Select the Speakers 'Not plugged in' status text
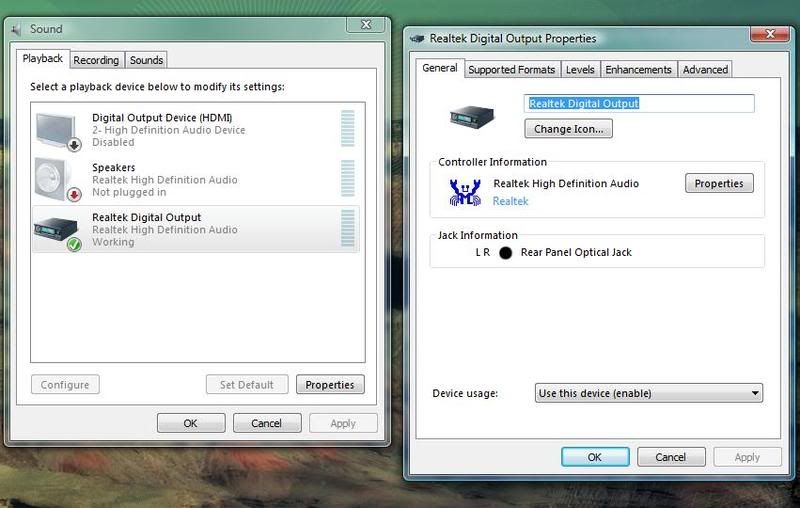800x508 pixels. (x=129, y=192)
